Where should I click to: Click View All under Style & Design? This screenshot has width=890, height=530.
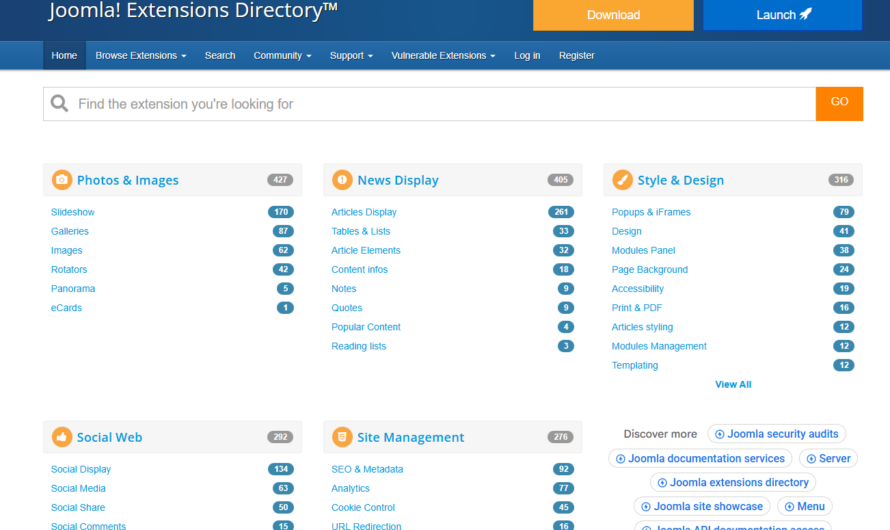(x=733, y=384)
